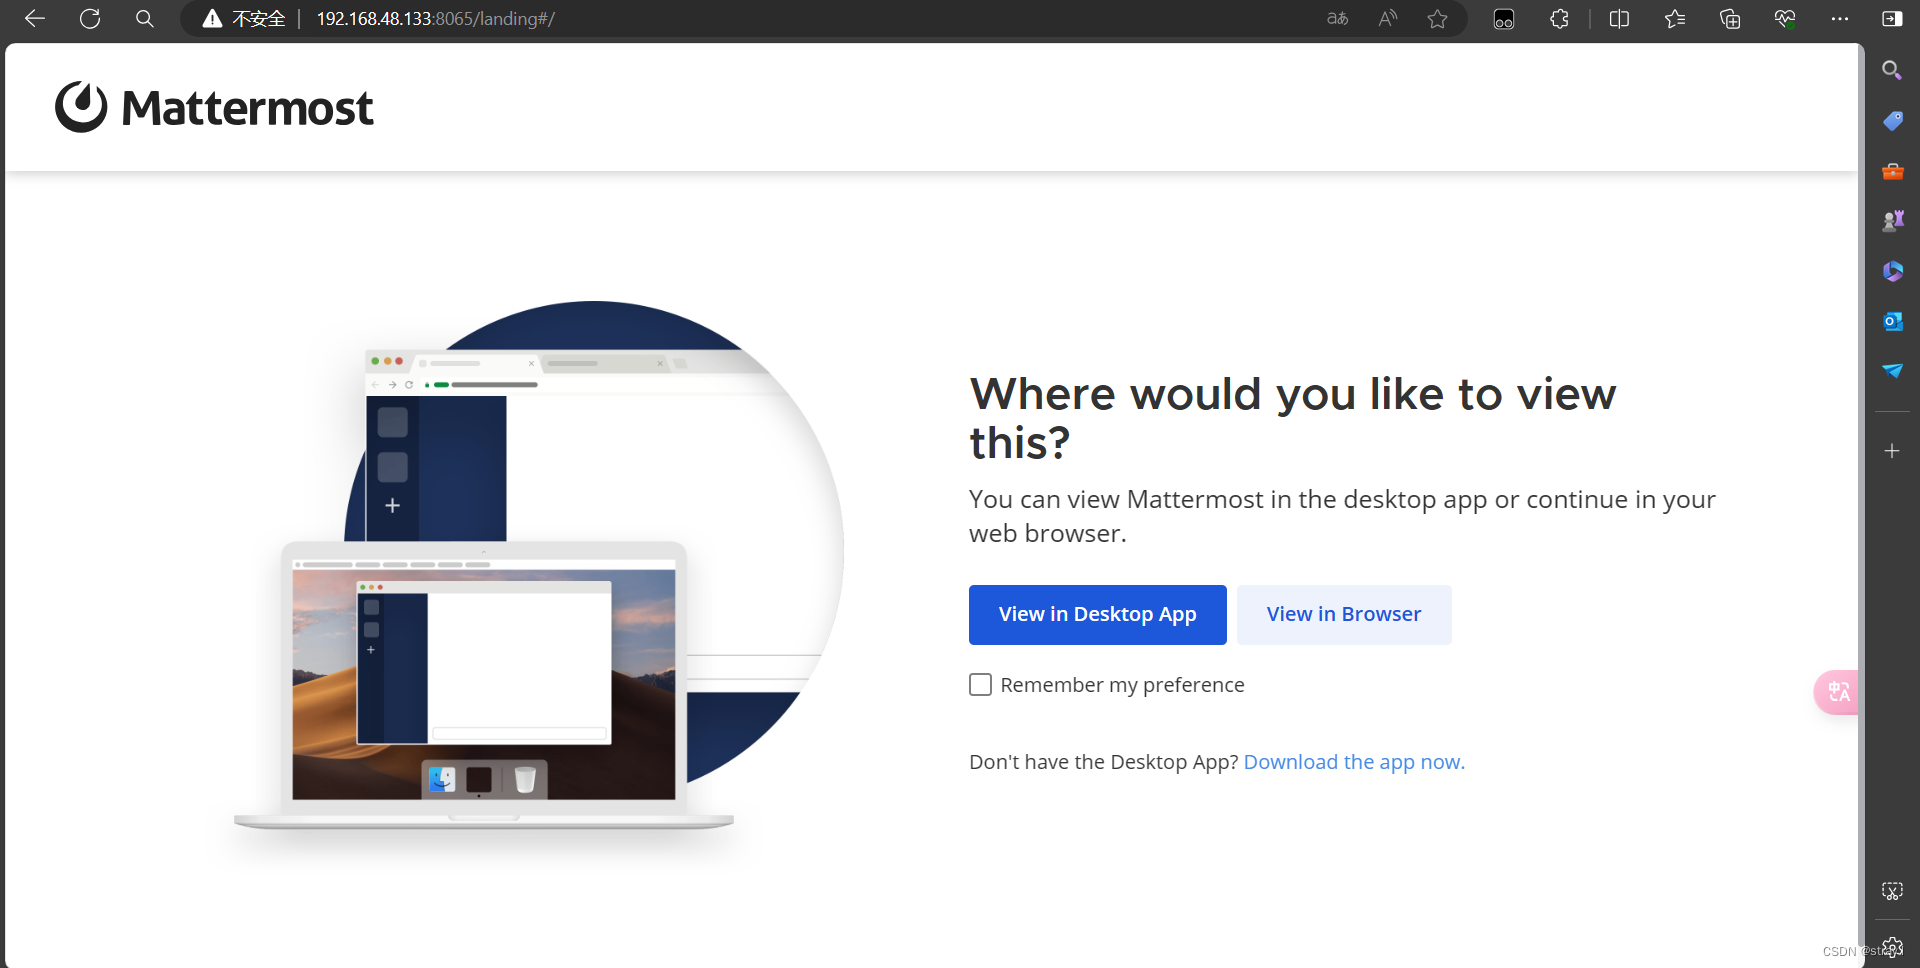Toggle the Edge sidebar icon
1920x968 pixels.
1892,19
